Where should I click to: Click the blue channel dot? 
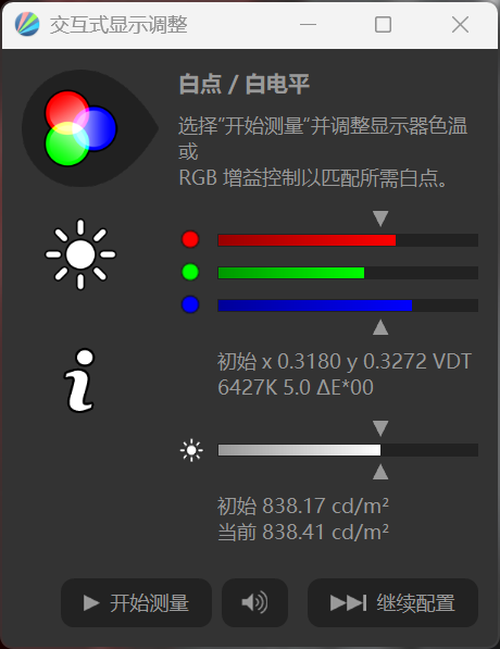pyautogui.click(x=190, y=305)
